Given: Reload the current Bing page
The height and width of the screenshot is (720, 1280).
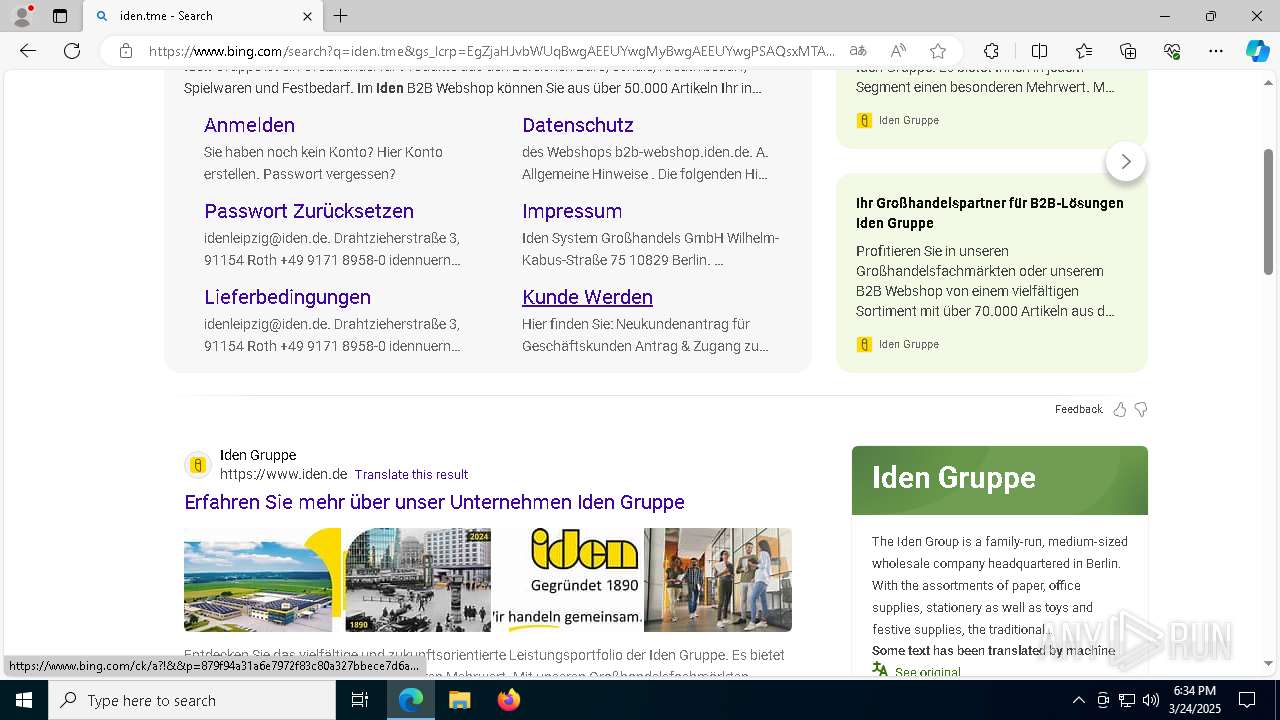Looking at the screenshot, I should (72, 51).
